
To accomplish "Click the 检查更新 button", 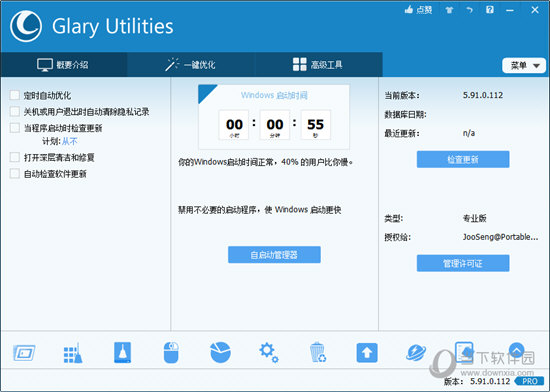I will (463, 160).
